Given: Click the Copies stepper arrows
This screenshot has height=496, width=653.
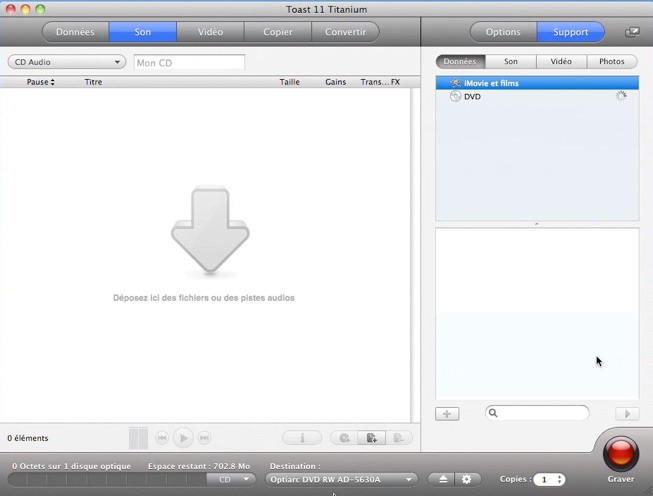Looking at the screenshot, I should coord(560,479).
